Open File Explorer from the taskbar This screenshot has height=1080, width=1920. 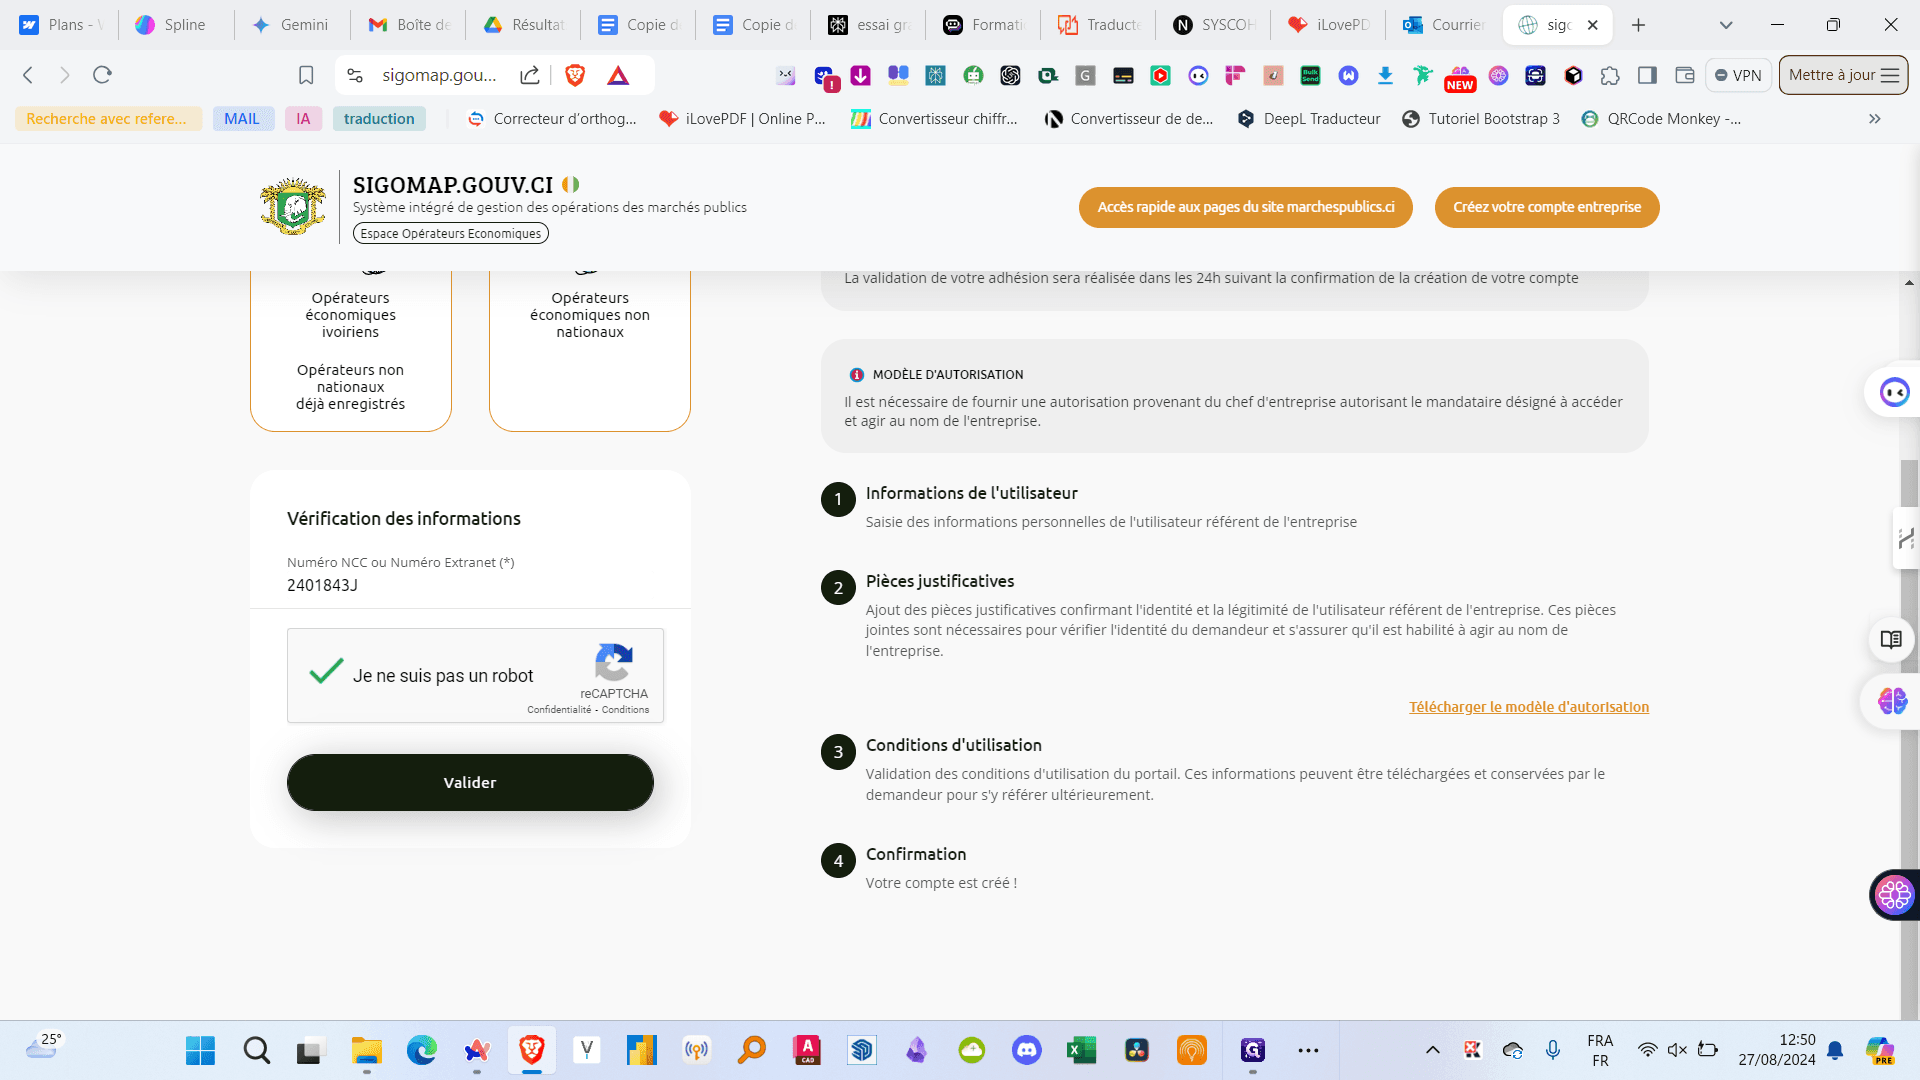click(366, 1050)
